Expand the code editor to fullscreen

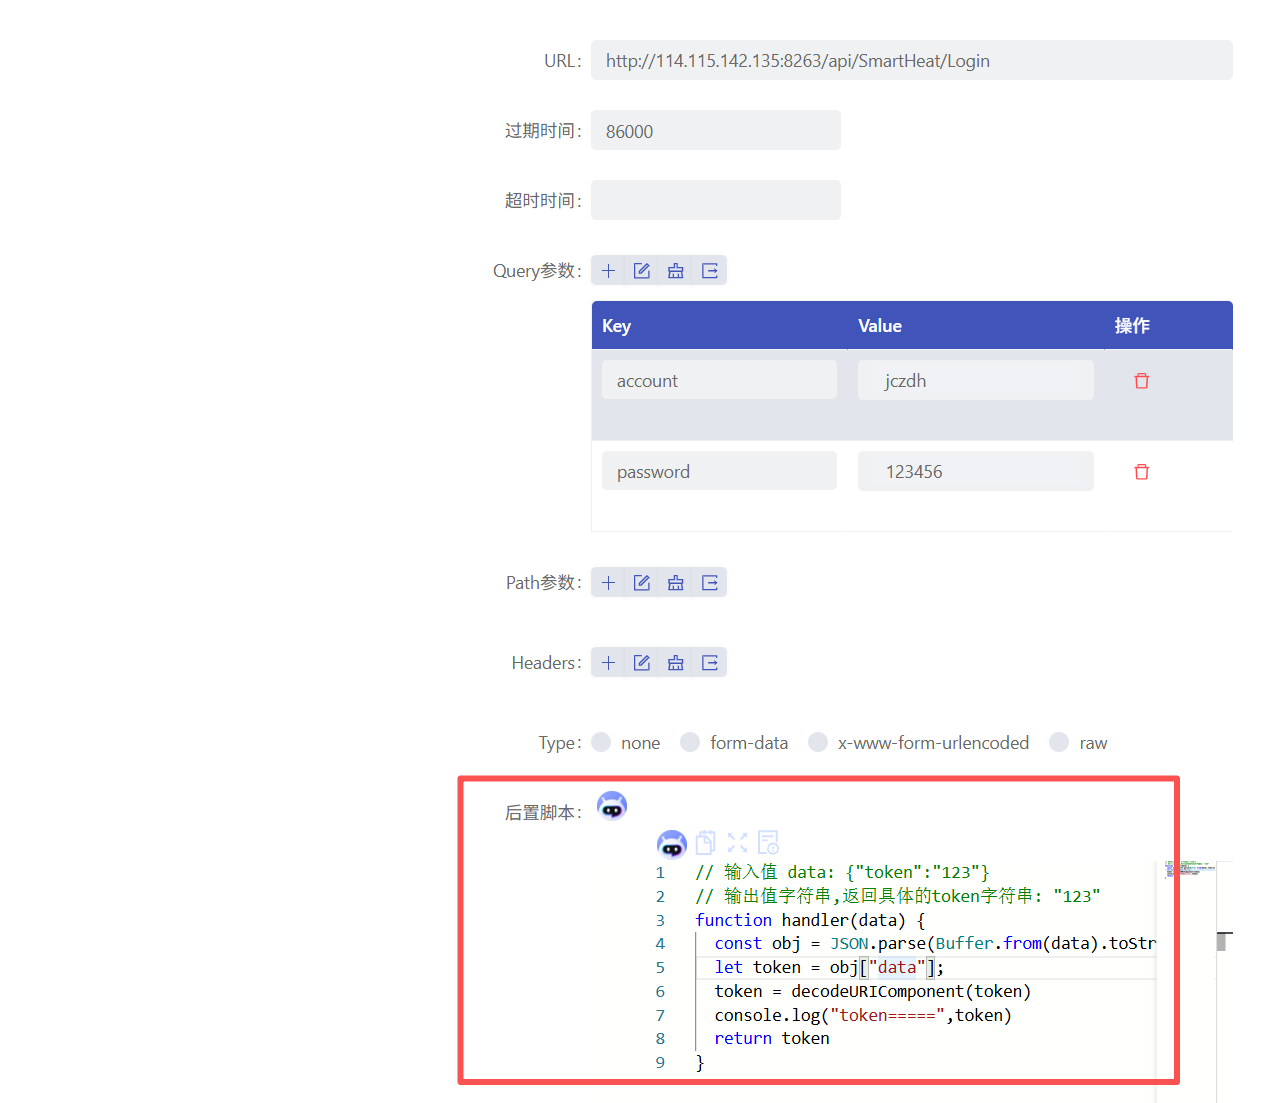click(737, 842)
